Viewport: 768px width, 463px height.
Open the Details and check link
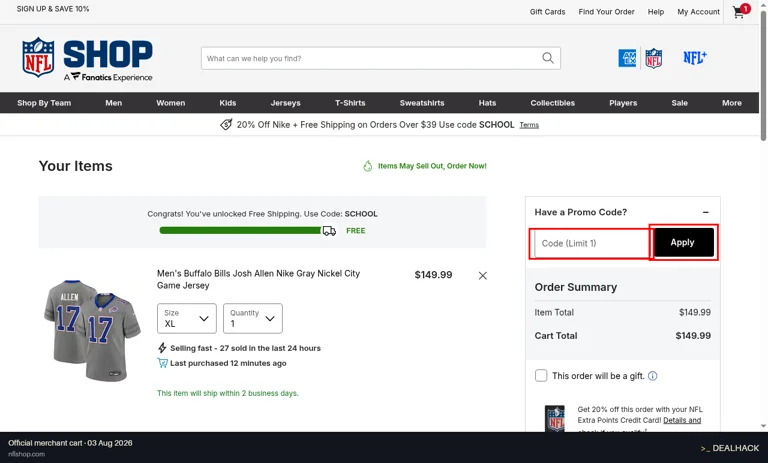pos(682,420)
